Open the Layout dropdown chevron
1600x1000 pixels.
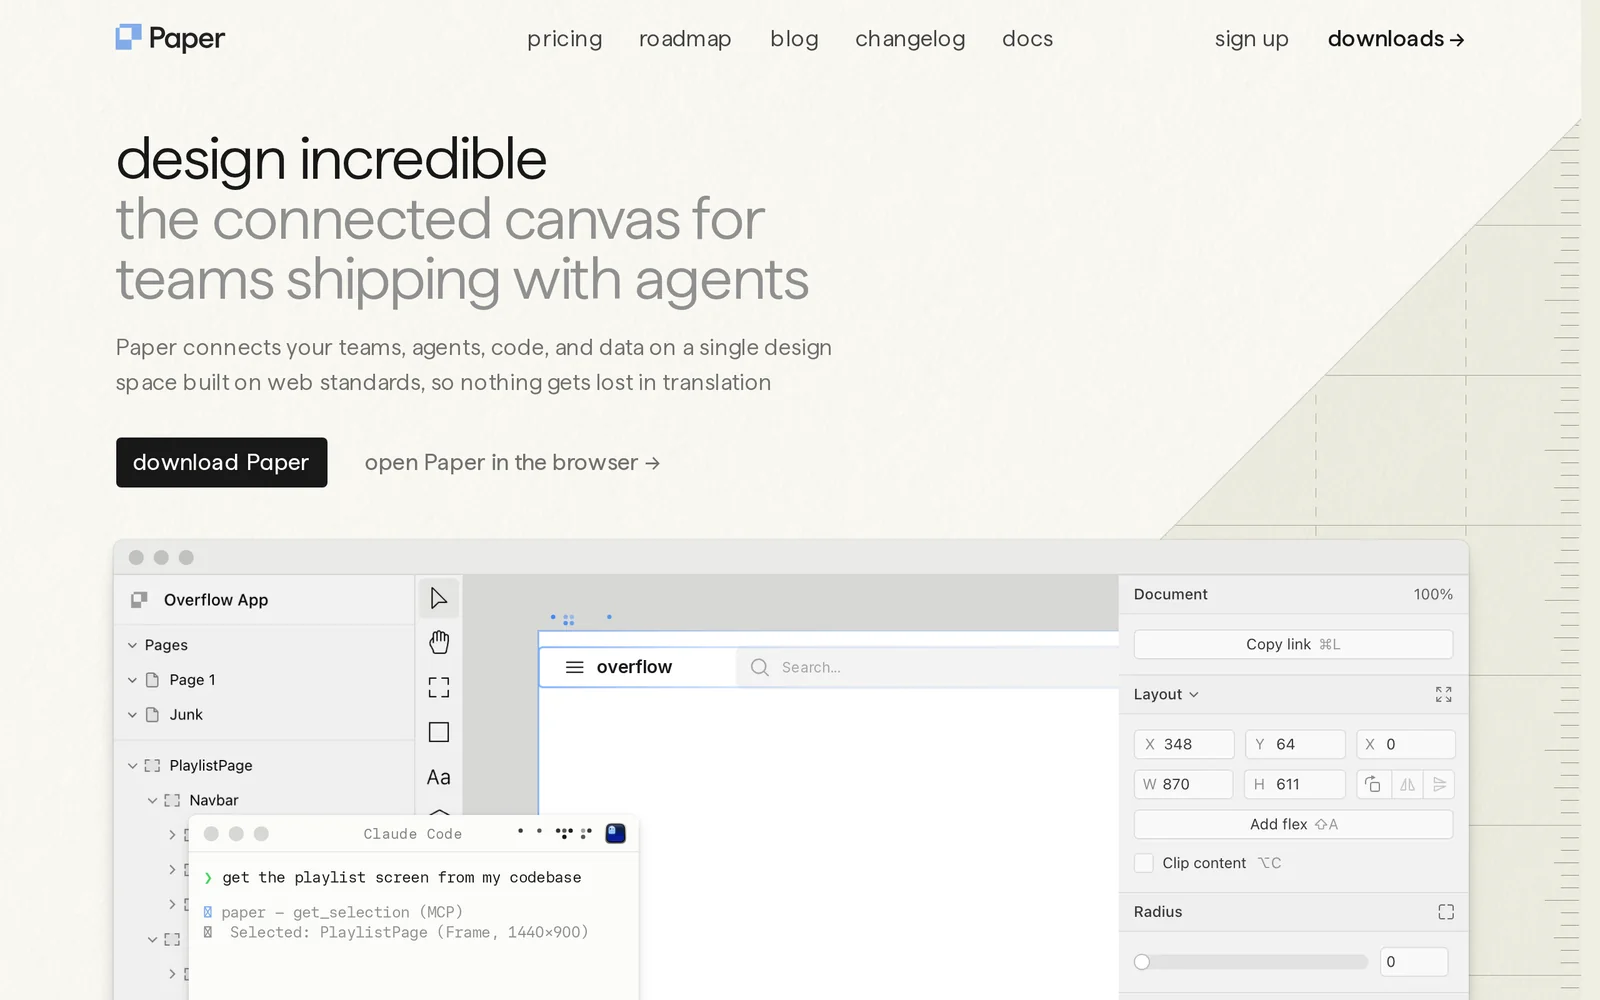point(1194,694)
